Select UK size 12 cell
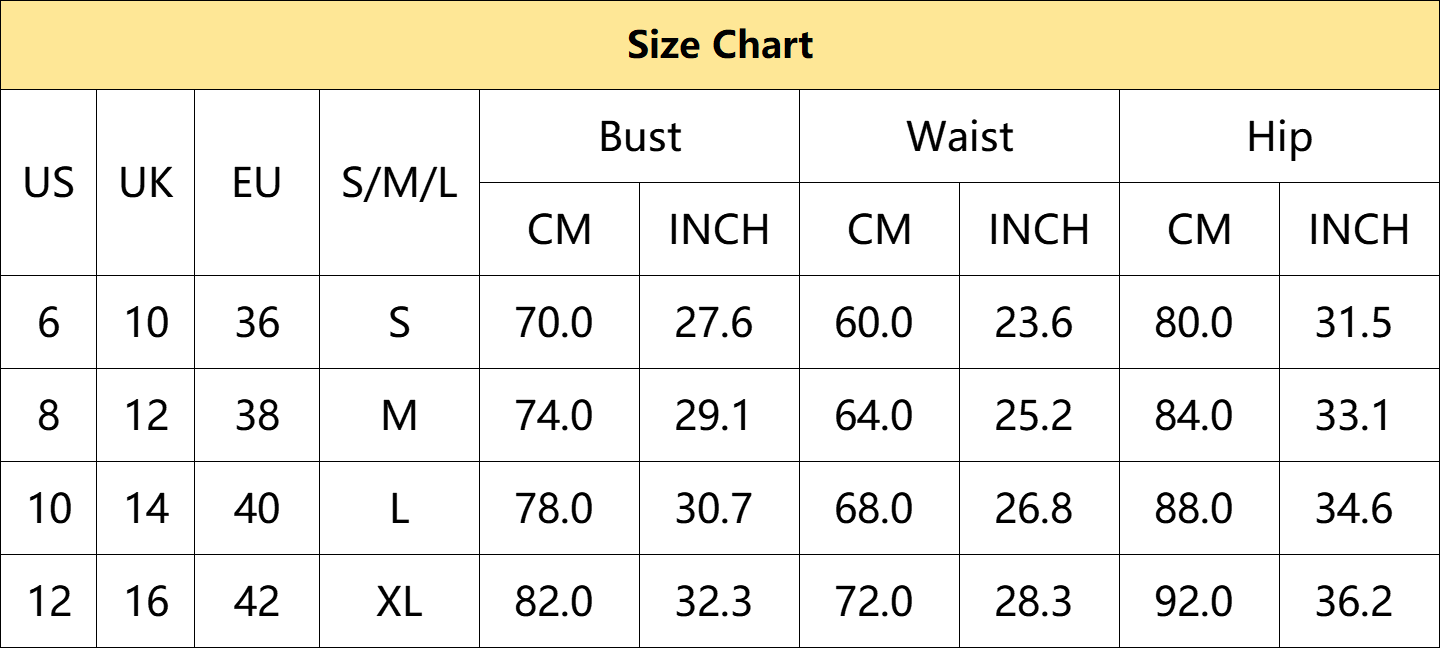Viewport: 1440px width, 649px height. pyautogui.click(x=146, y=415)
